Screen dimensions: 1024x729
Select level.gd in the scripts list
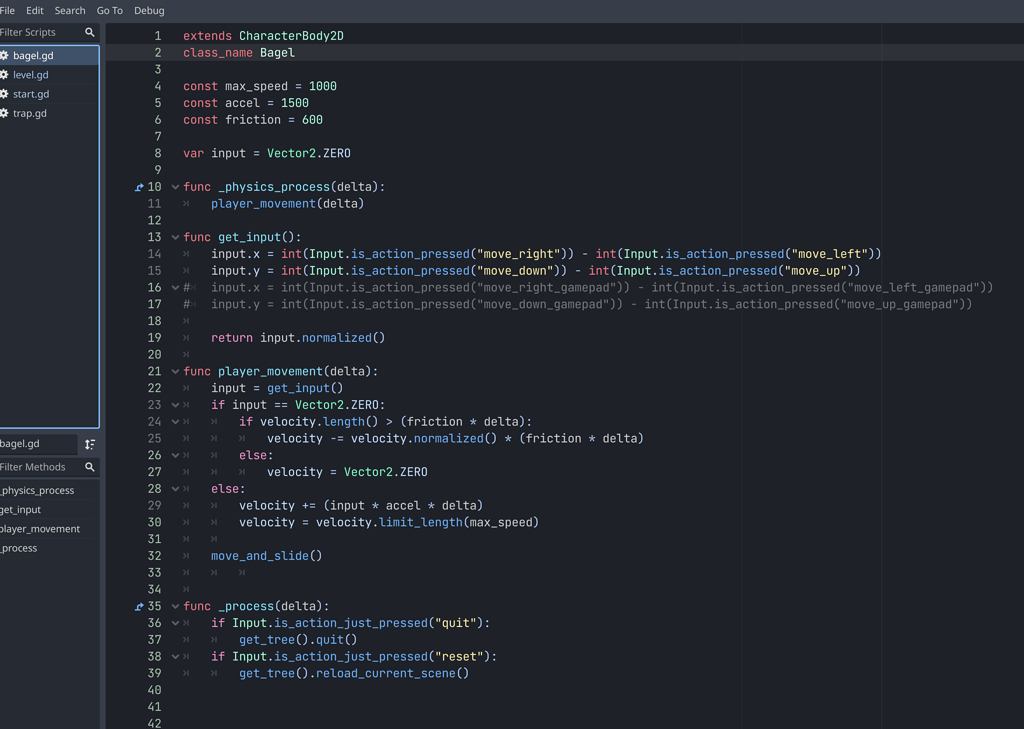(33, 74)
